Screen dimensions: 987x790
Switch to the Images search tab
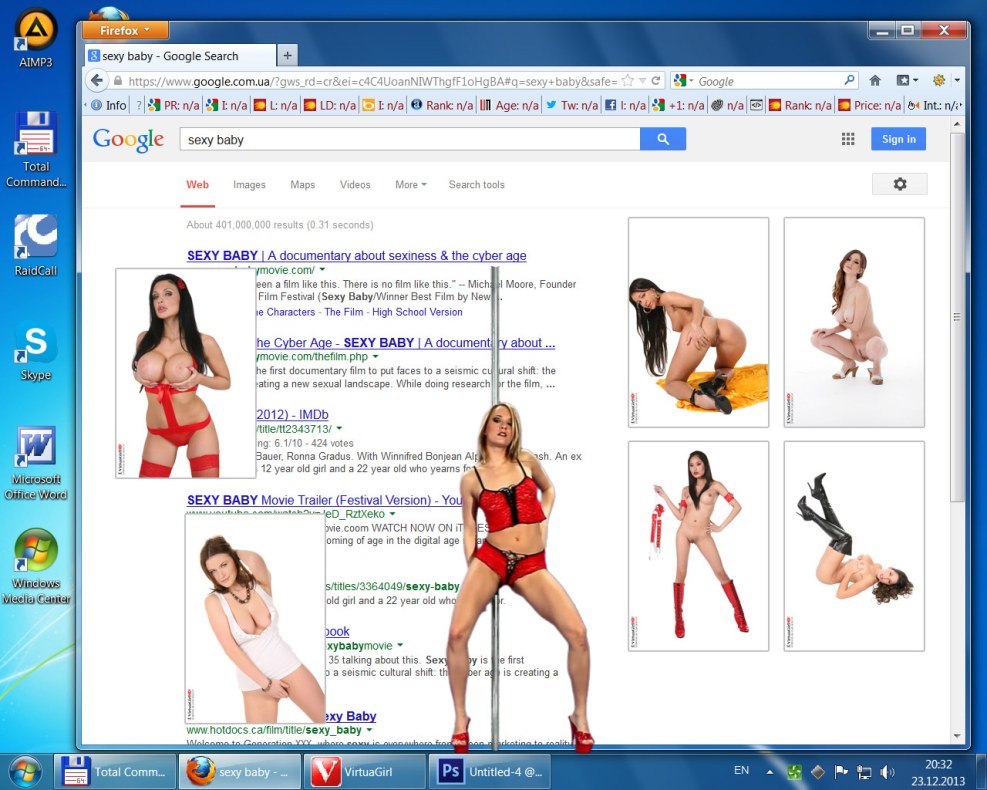click(x=249, y=185)
